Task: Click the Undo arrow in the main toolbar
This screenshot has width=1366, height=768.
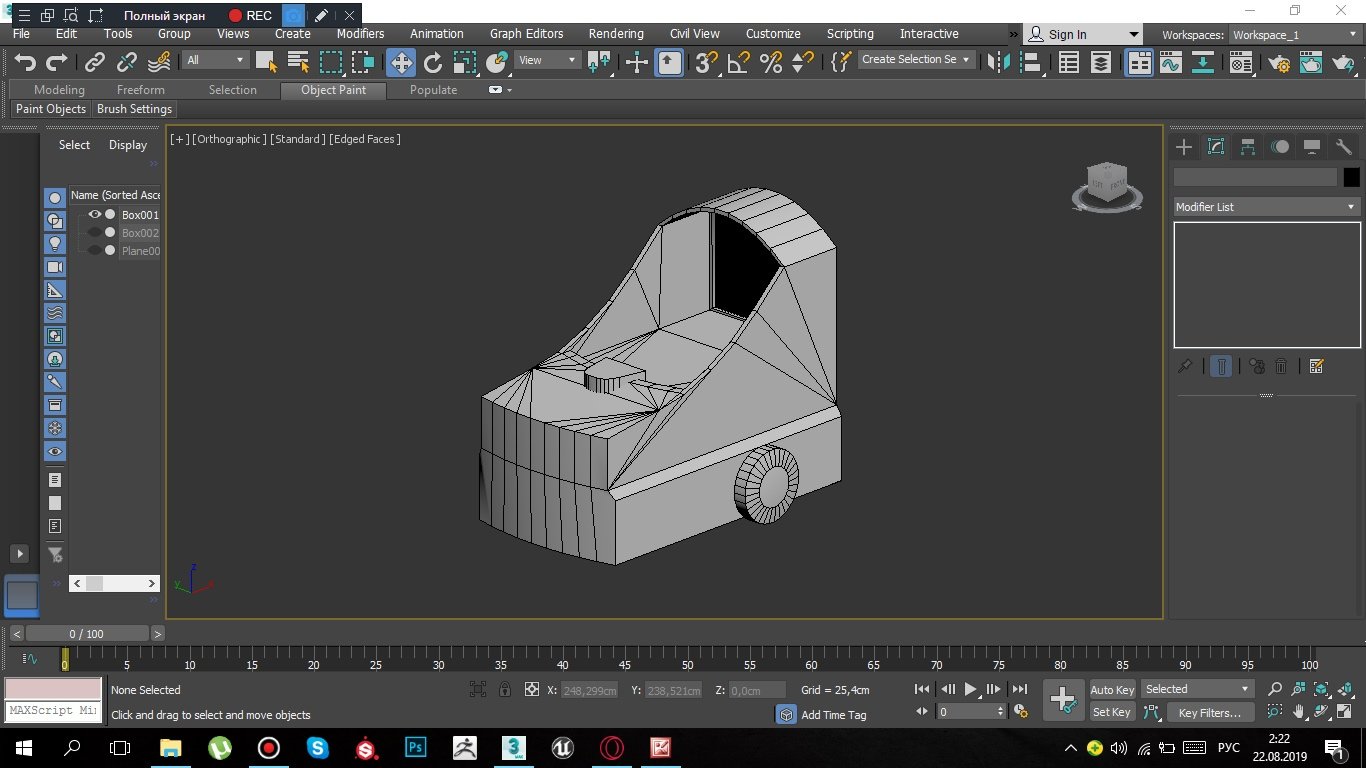Action: (25, 63)
